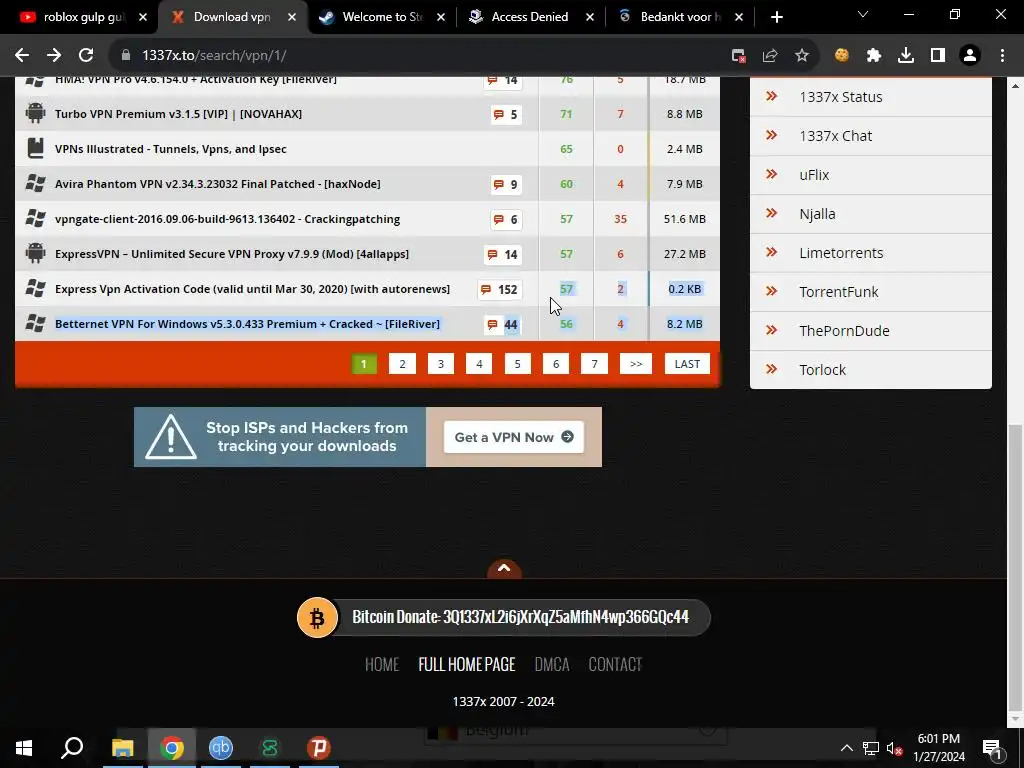Toggle the Chrome side panel icon
1024x768 pixels.
[x=938, y=56]
